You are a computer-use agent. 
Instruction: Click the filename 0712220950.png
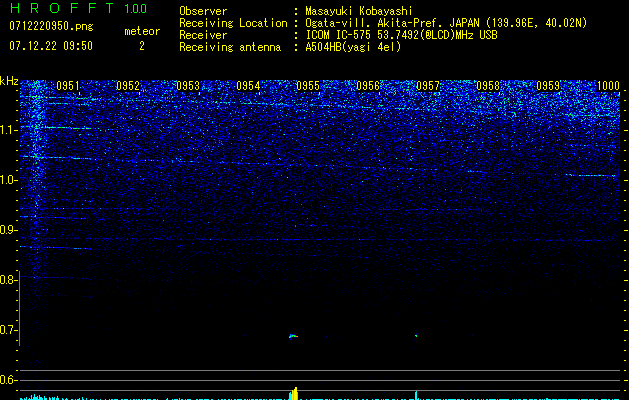point(51,26)
